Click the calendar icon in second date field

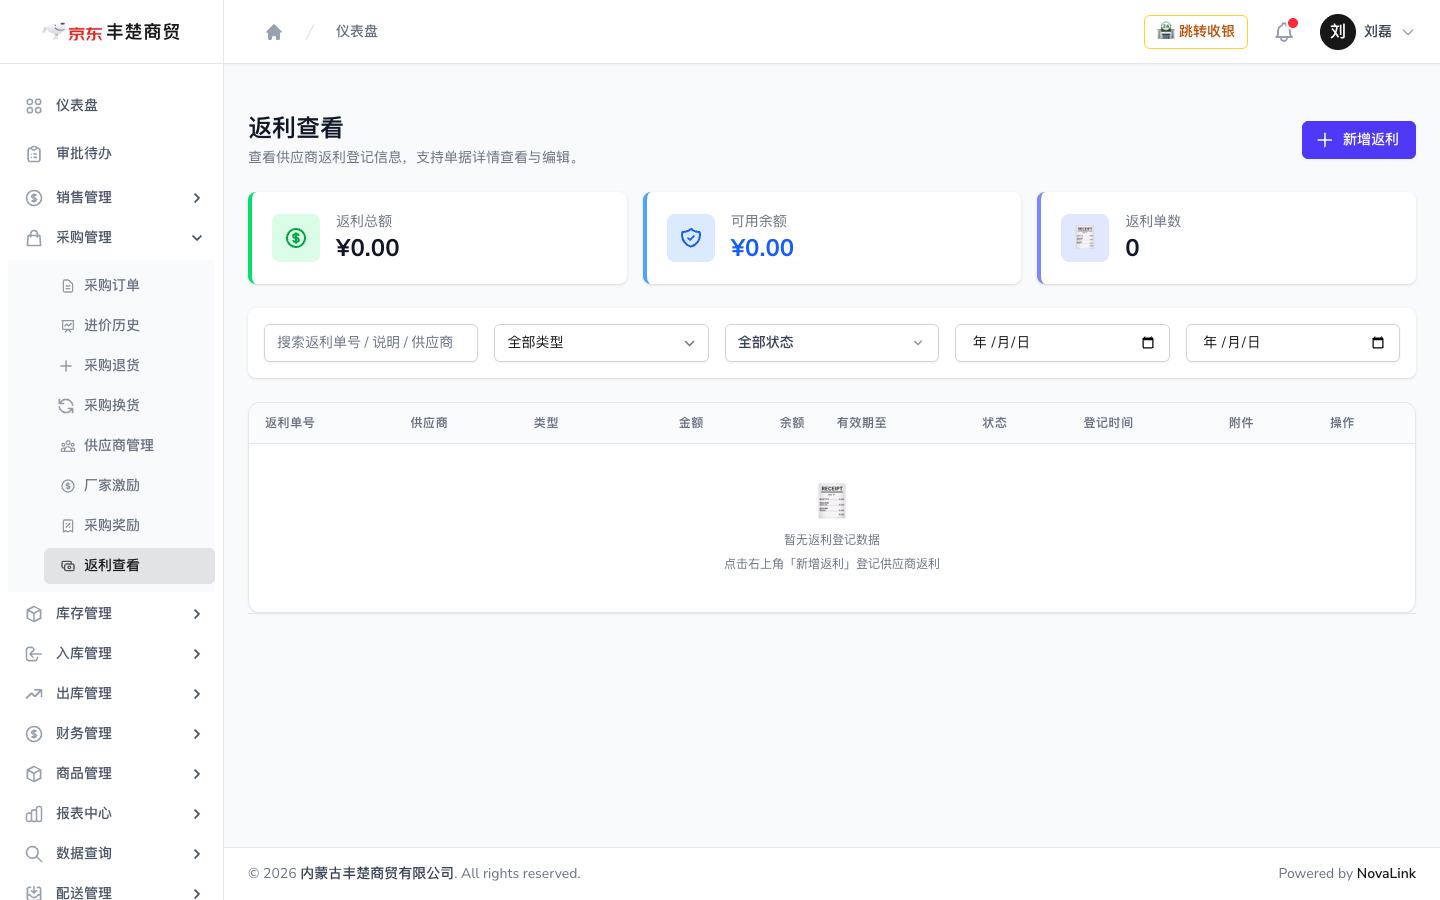coord(1378,343)
